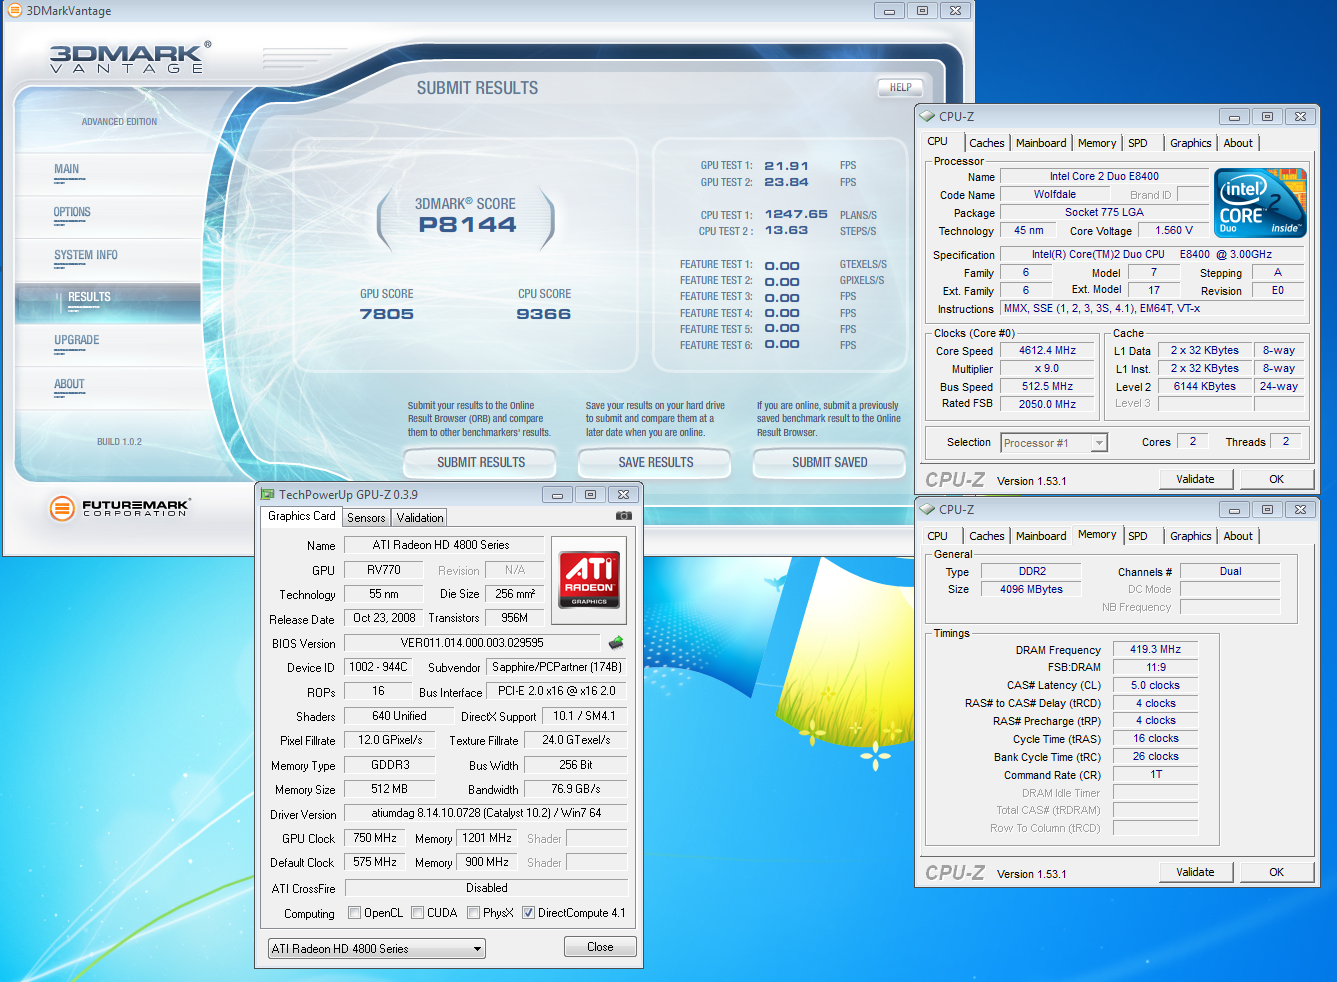
Task: Click the GPU Score value 7805
Action: tap(386, 314)
